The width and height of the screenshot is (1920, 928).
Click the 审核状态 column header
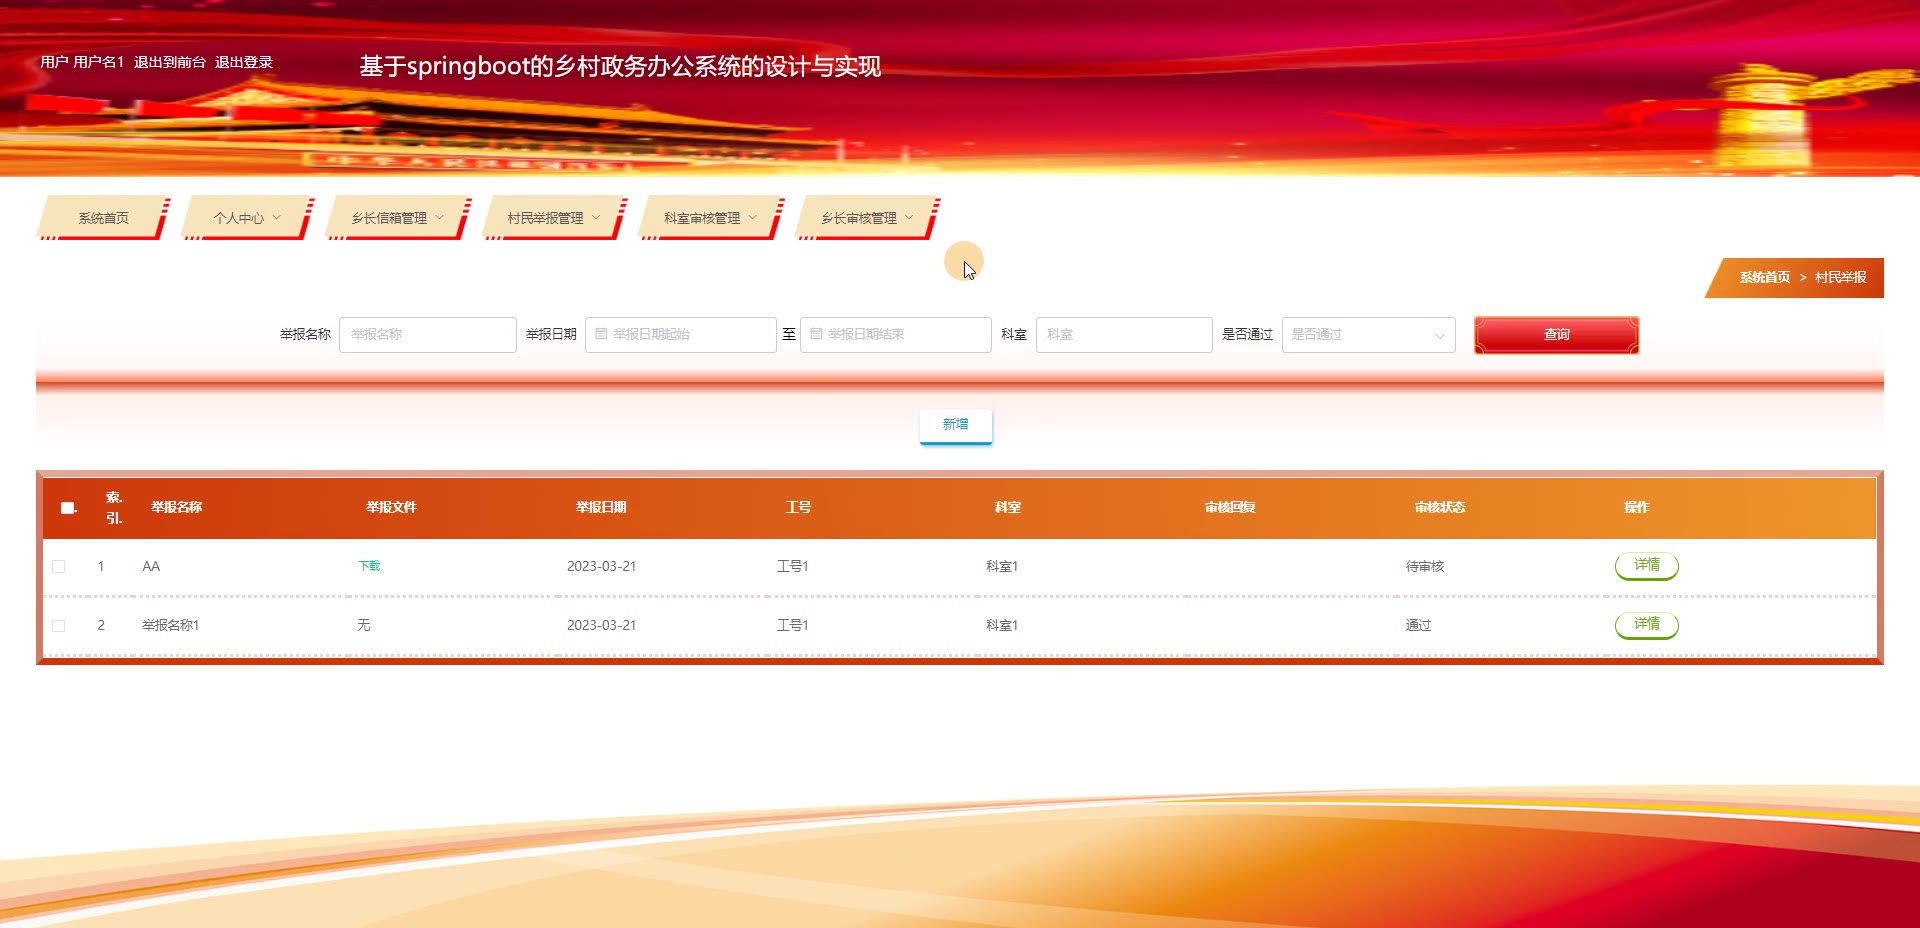[x=1439, y=508]
